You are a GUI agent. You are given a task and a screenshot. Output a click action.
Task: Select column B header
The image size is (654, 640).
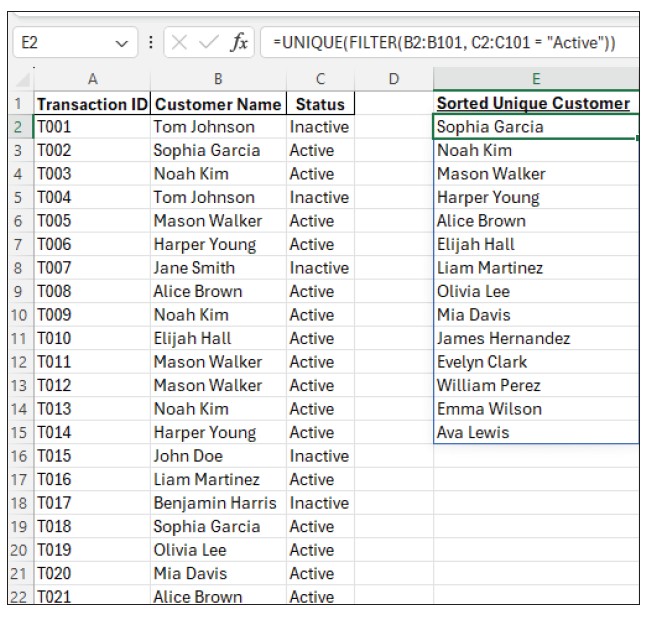(217, 79)
